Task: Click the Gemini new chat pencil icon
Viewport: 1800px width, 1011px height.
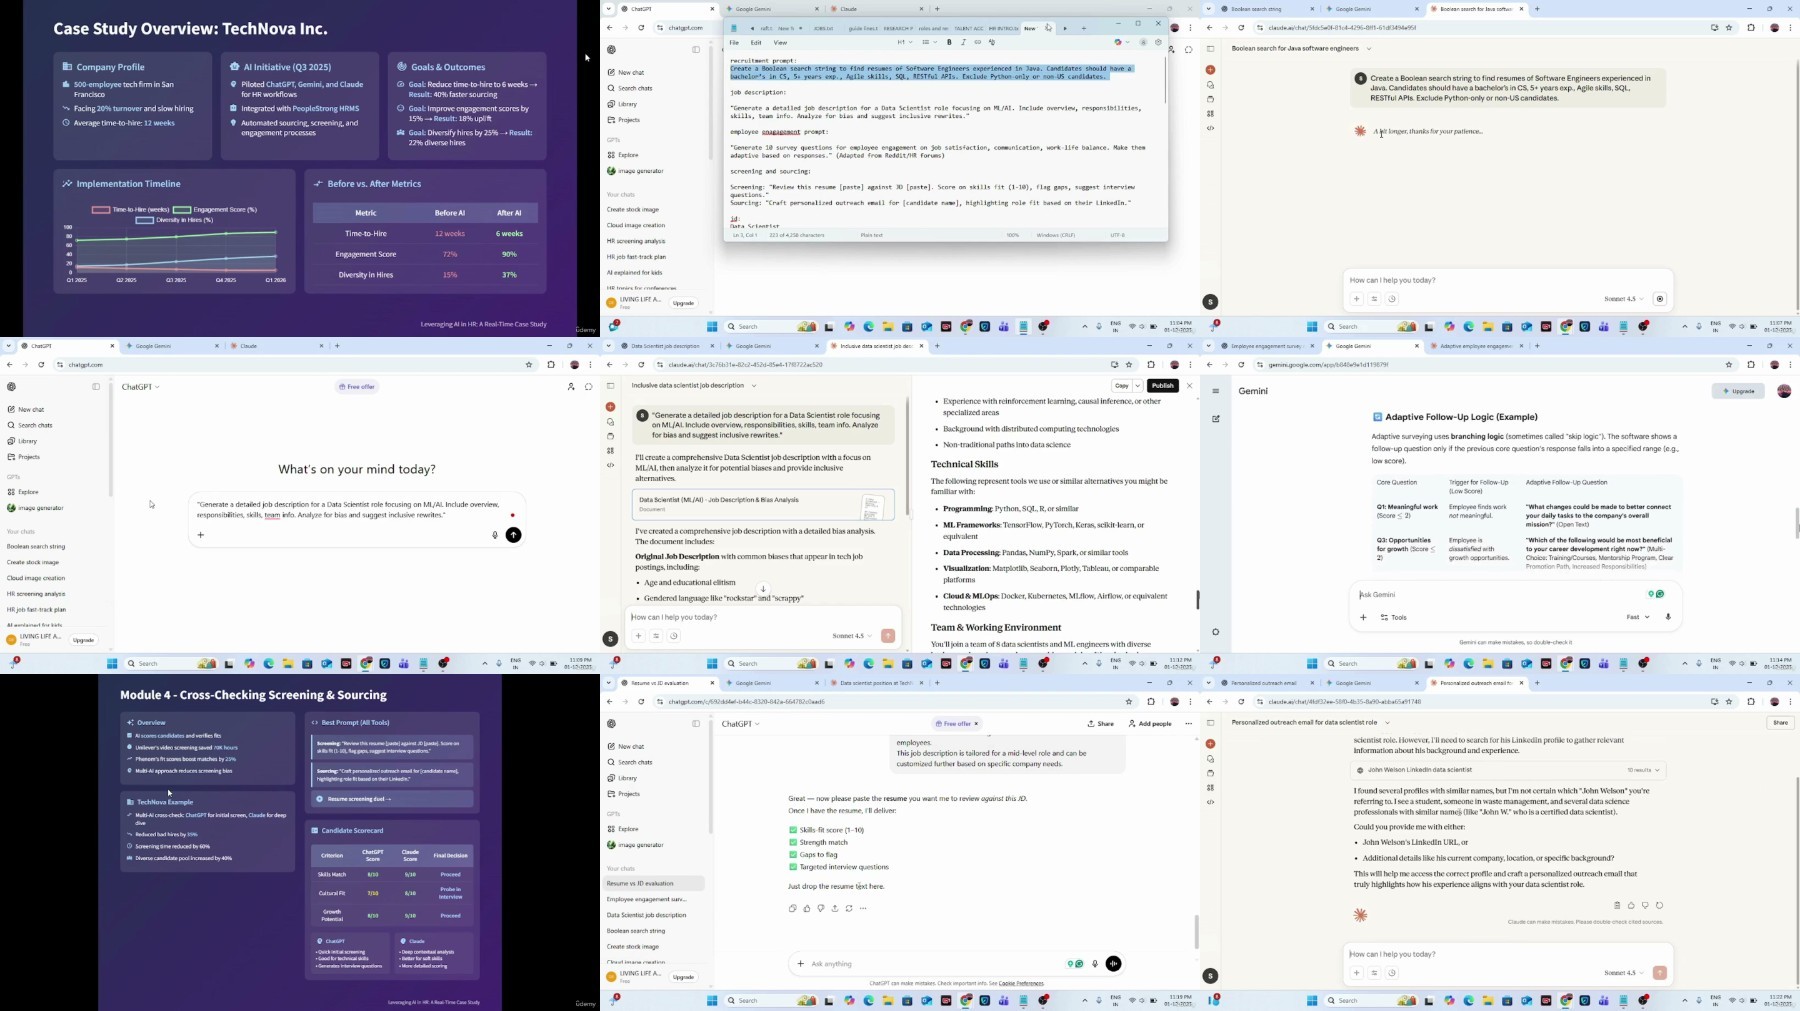Action: (x=1216, y=419)
